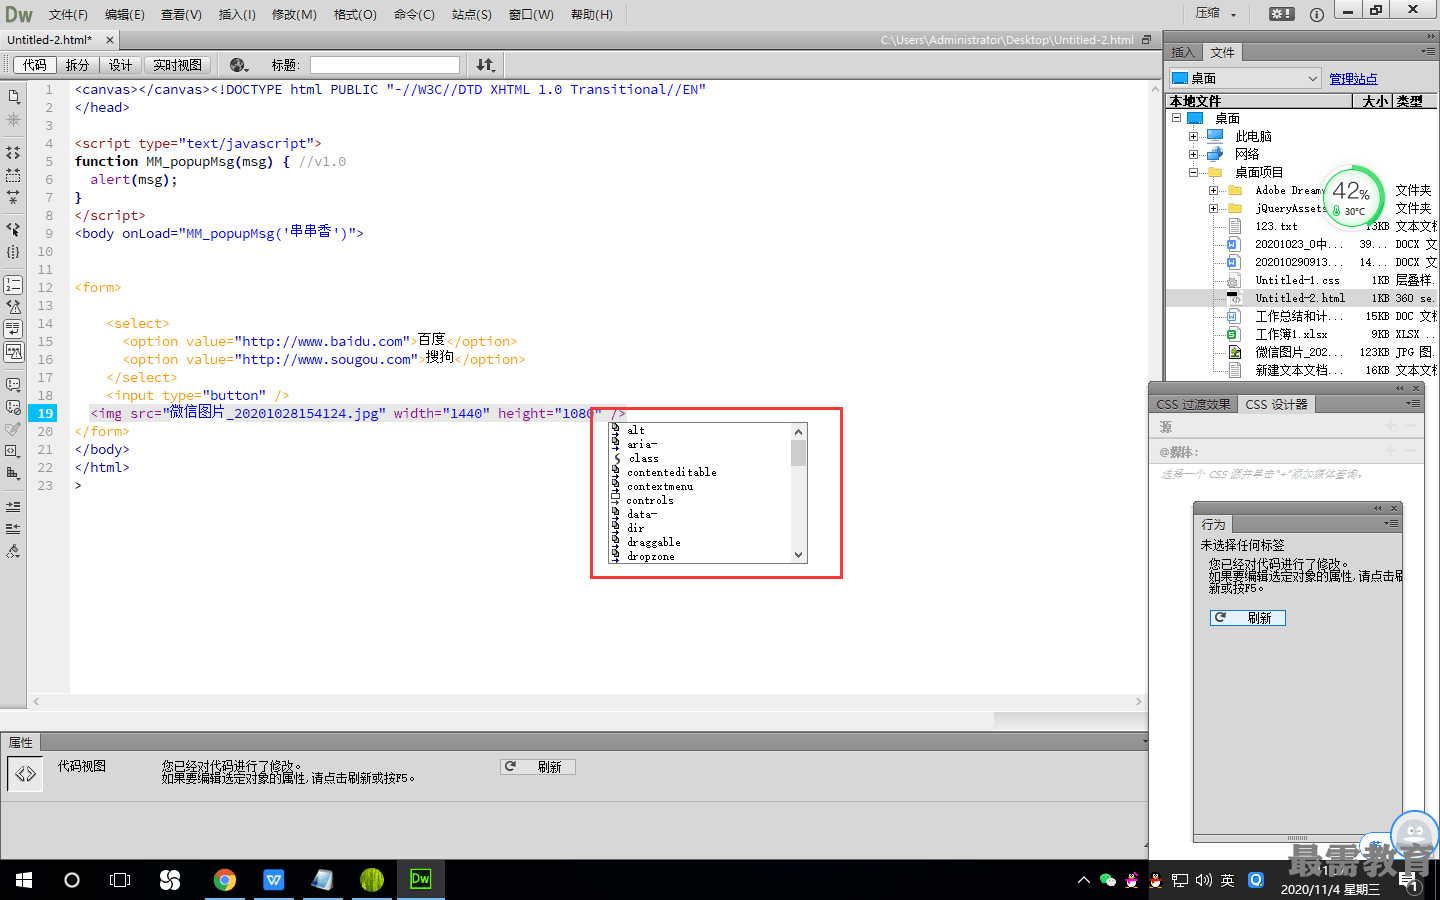Click the info circle icon in title bar

coord(1317,14)
